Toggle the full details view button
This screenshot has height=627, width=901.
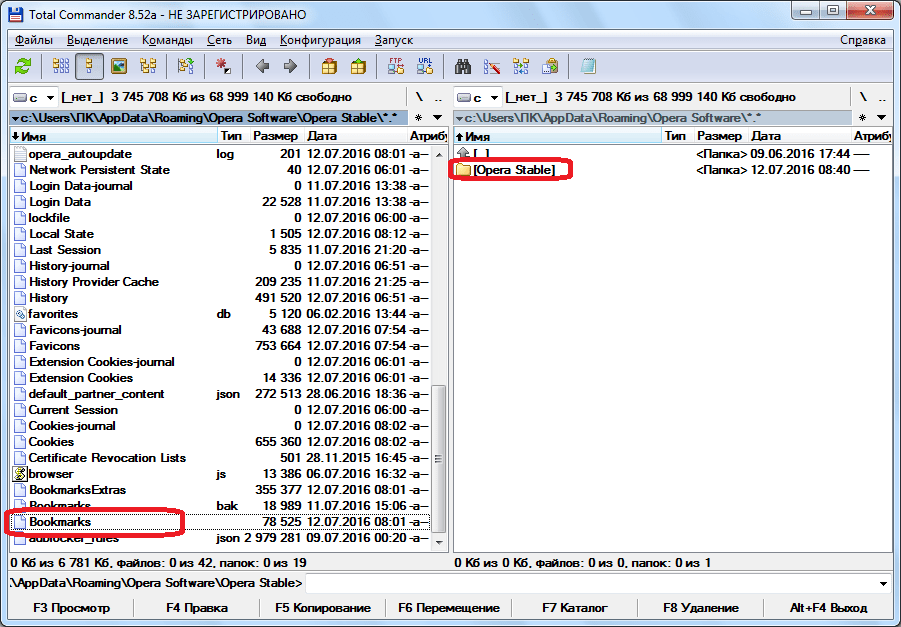click(90, 67)
